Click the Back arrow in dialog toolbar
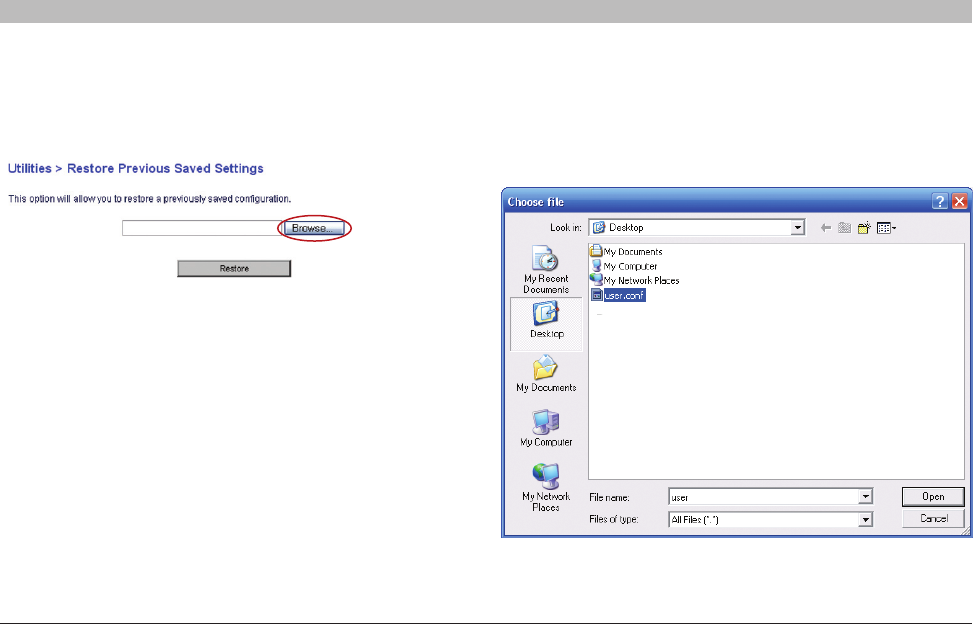Viewport: 973px width, 624px height. [826, 228]
